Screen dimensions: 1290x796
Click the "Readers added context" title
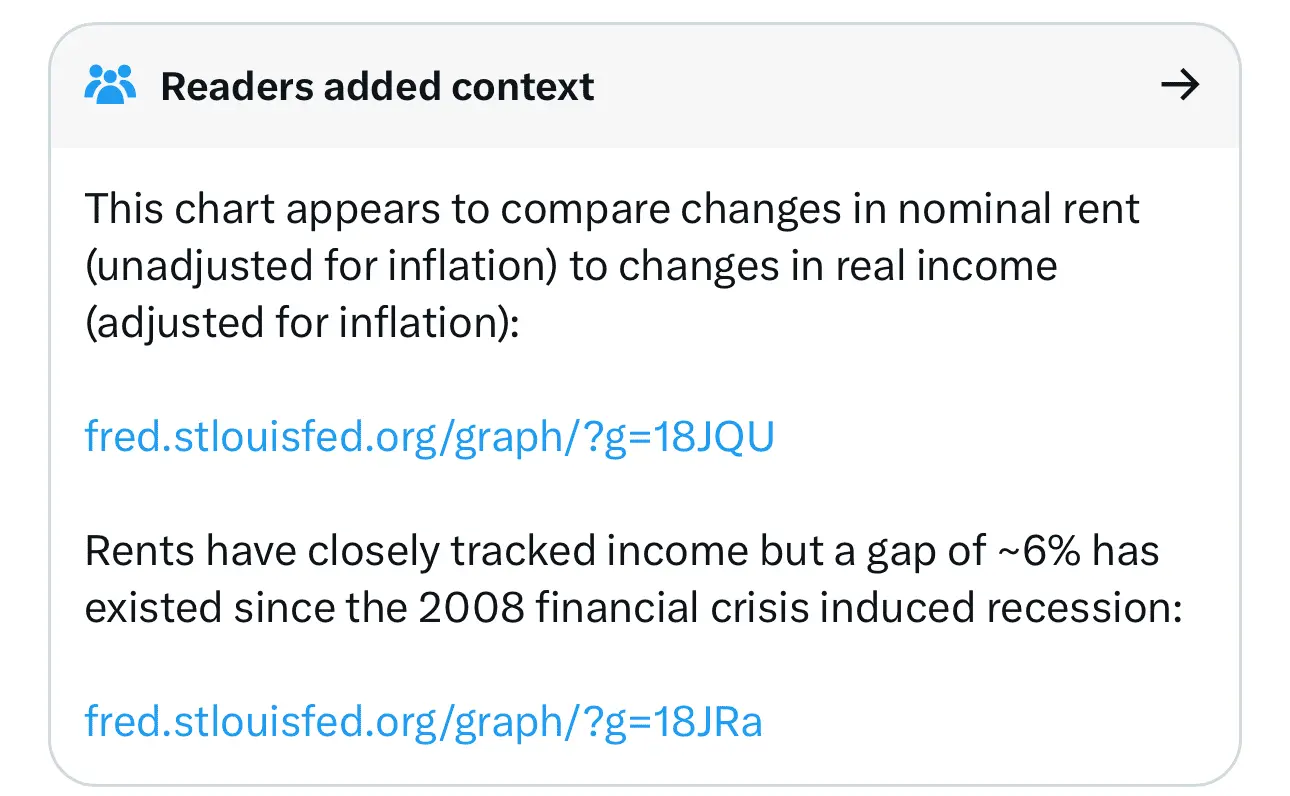377,87
